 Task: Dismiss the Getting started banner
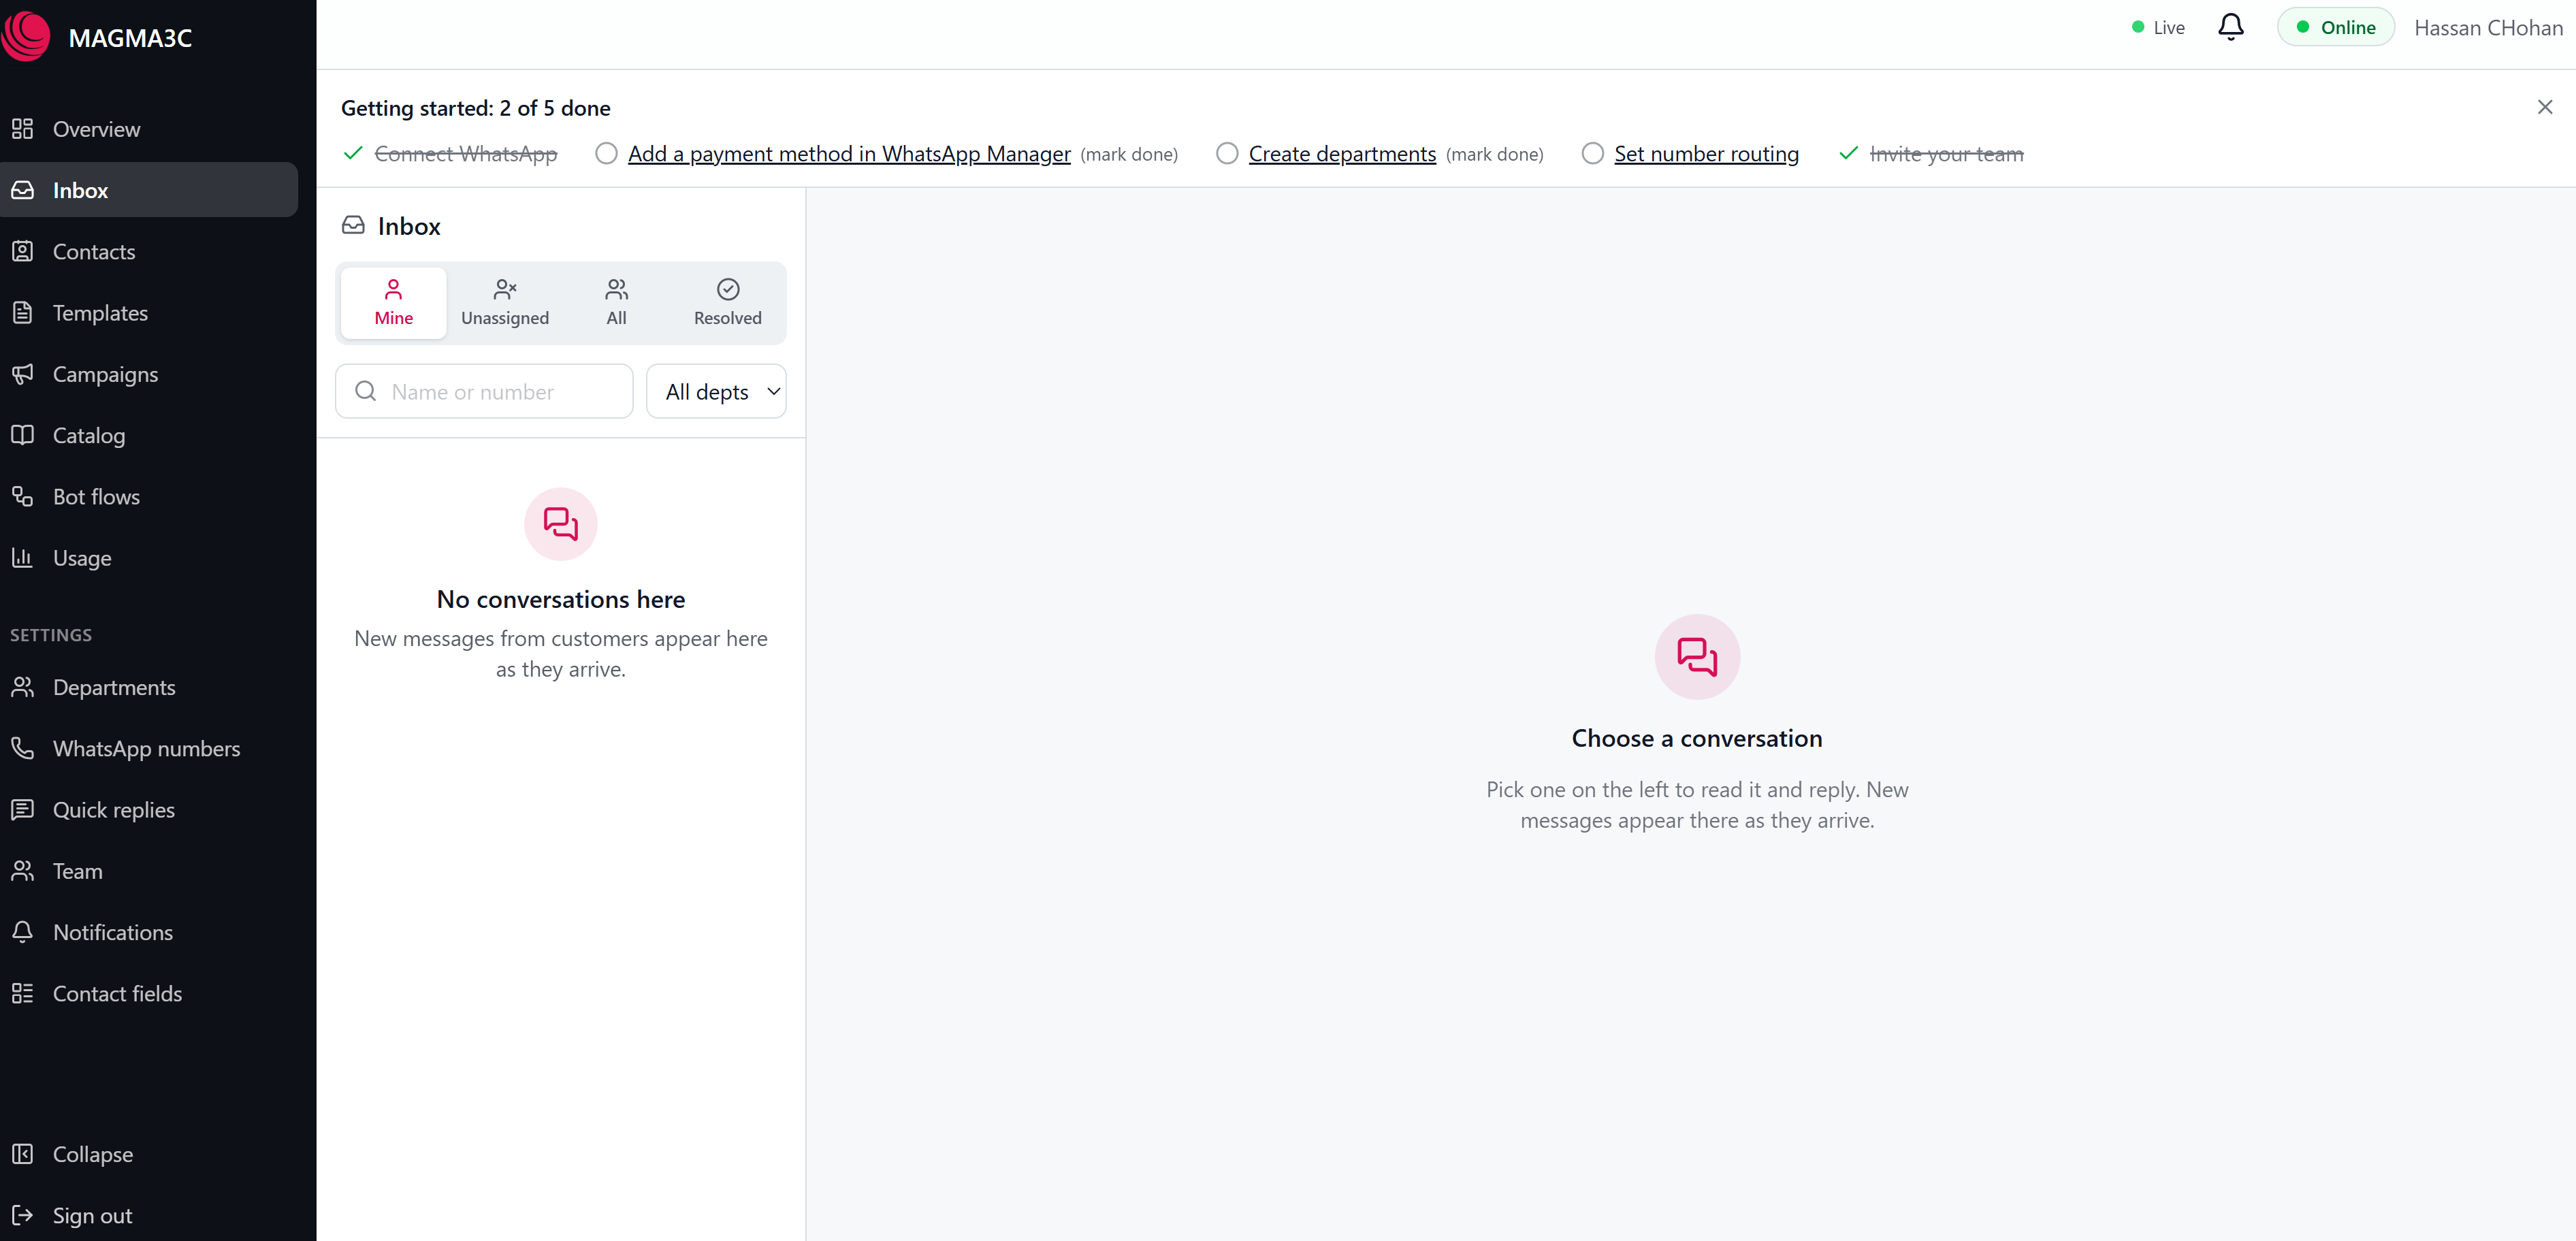coord(2544,107)
